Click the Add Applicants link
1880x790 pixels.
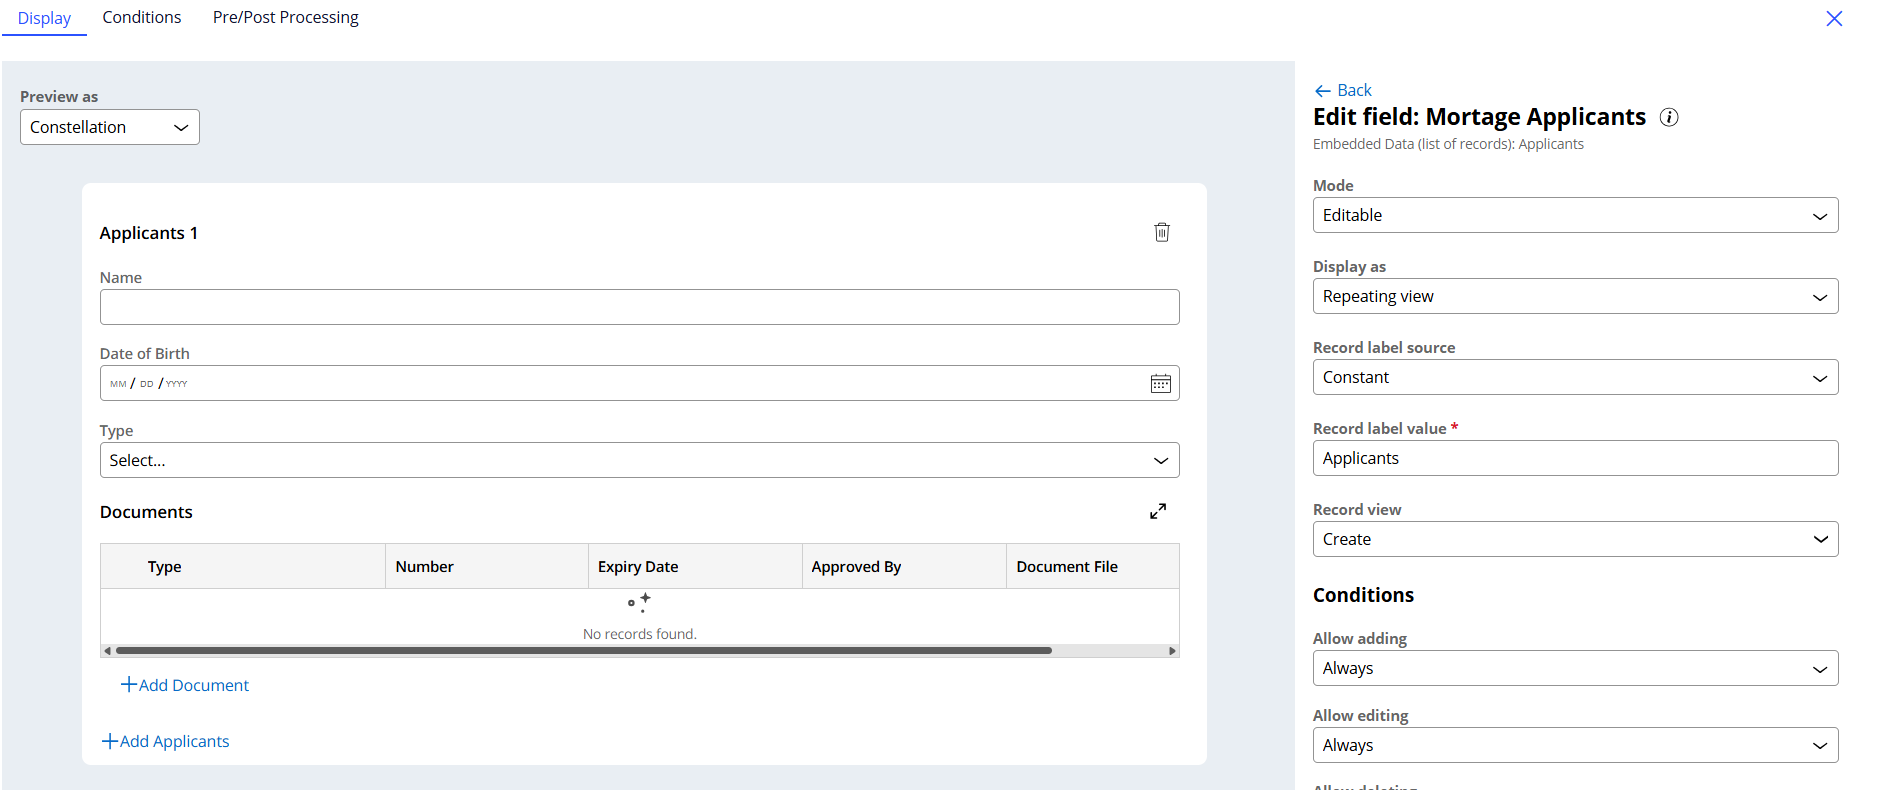coord(166,741)
